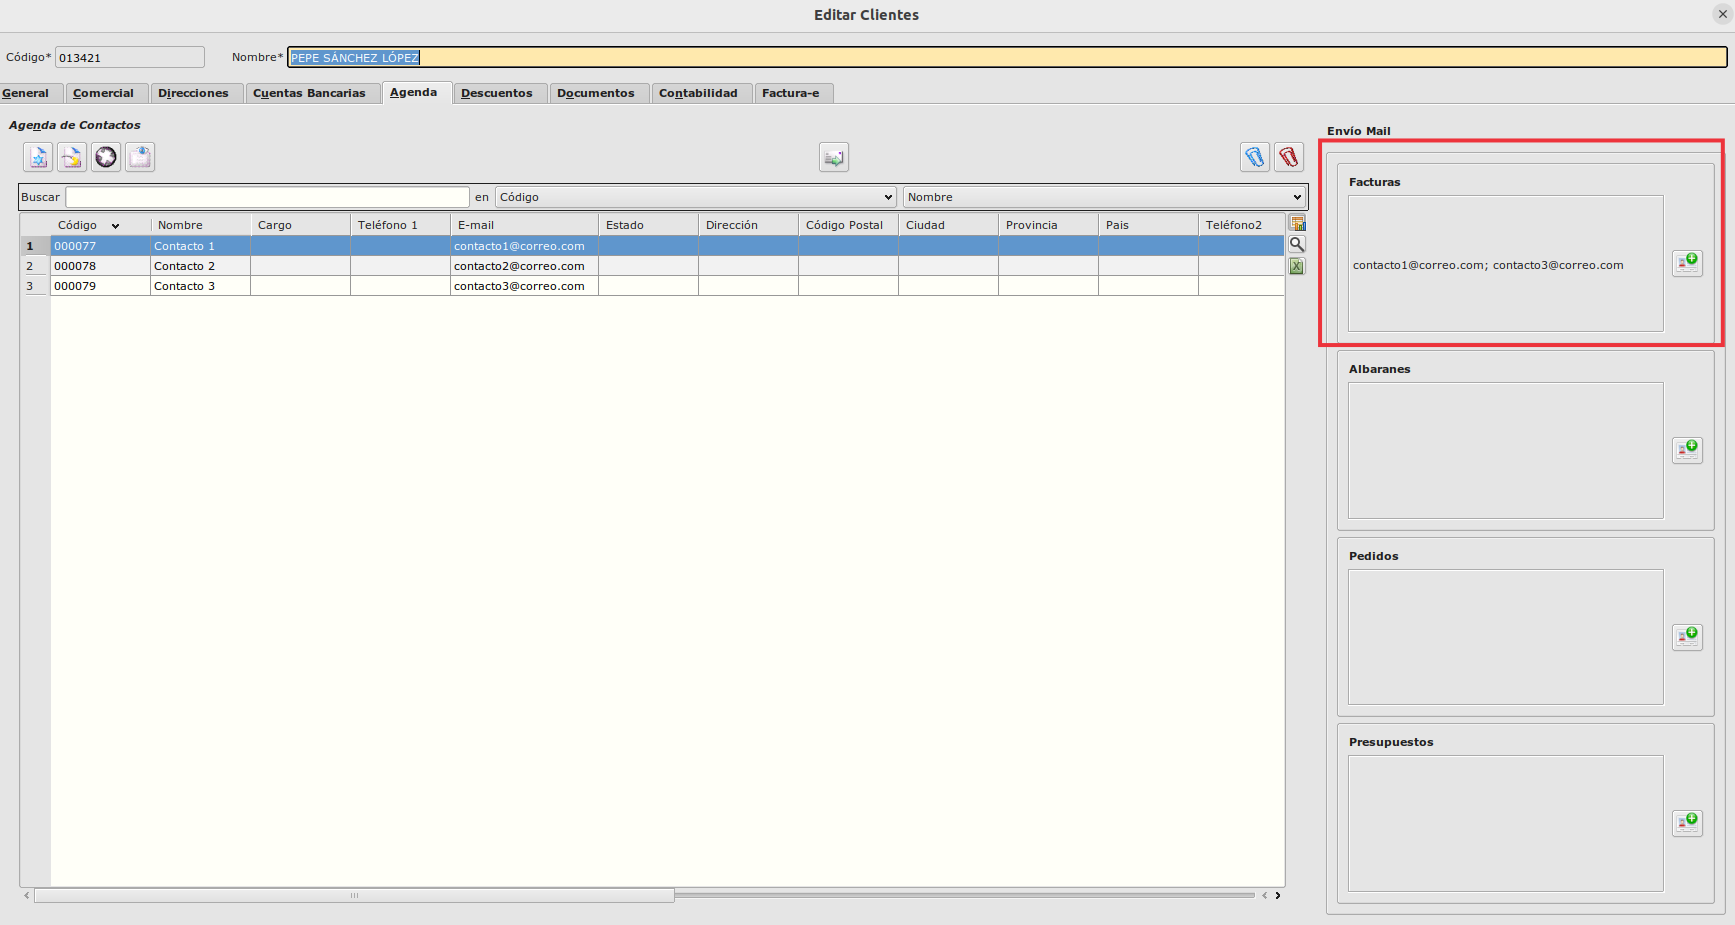Click the Facturas email list box
This screenshot has width=1735, height=925.
(1505, 263)
